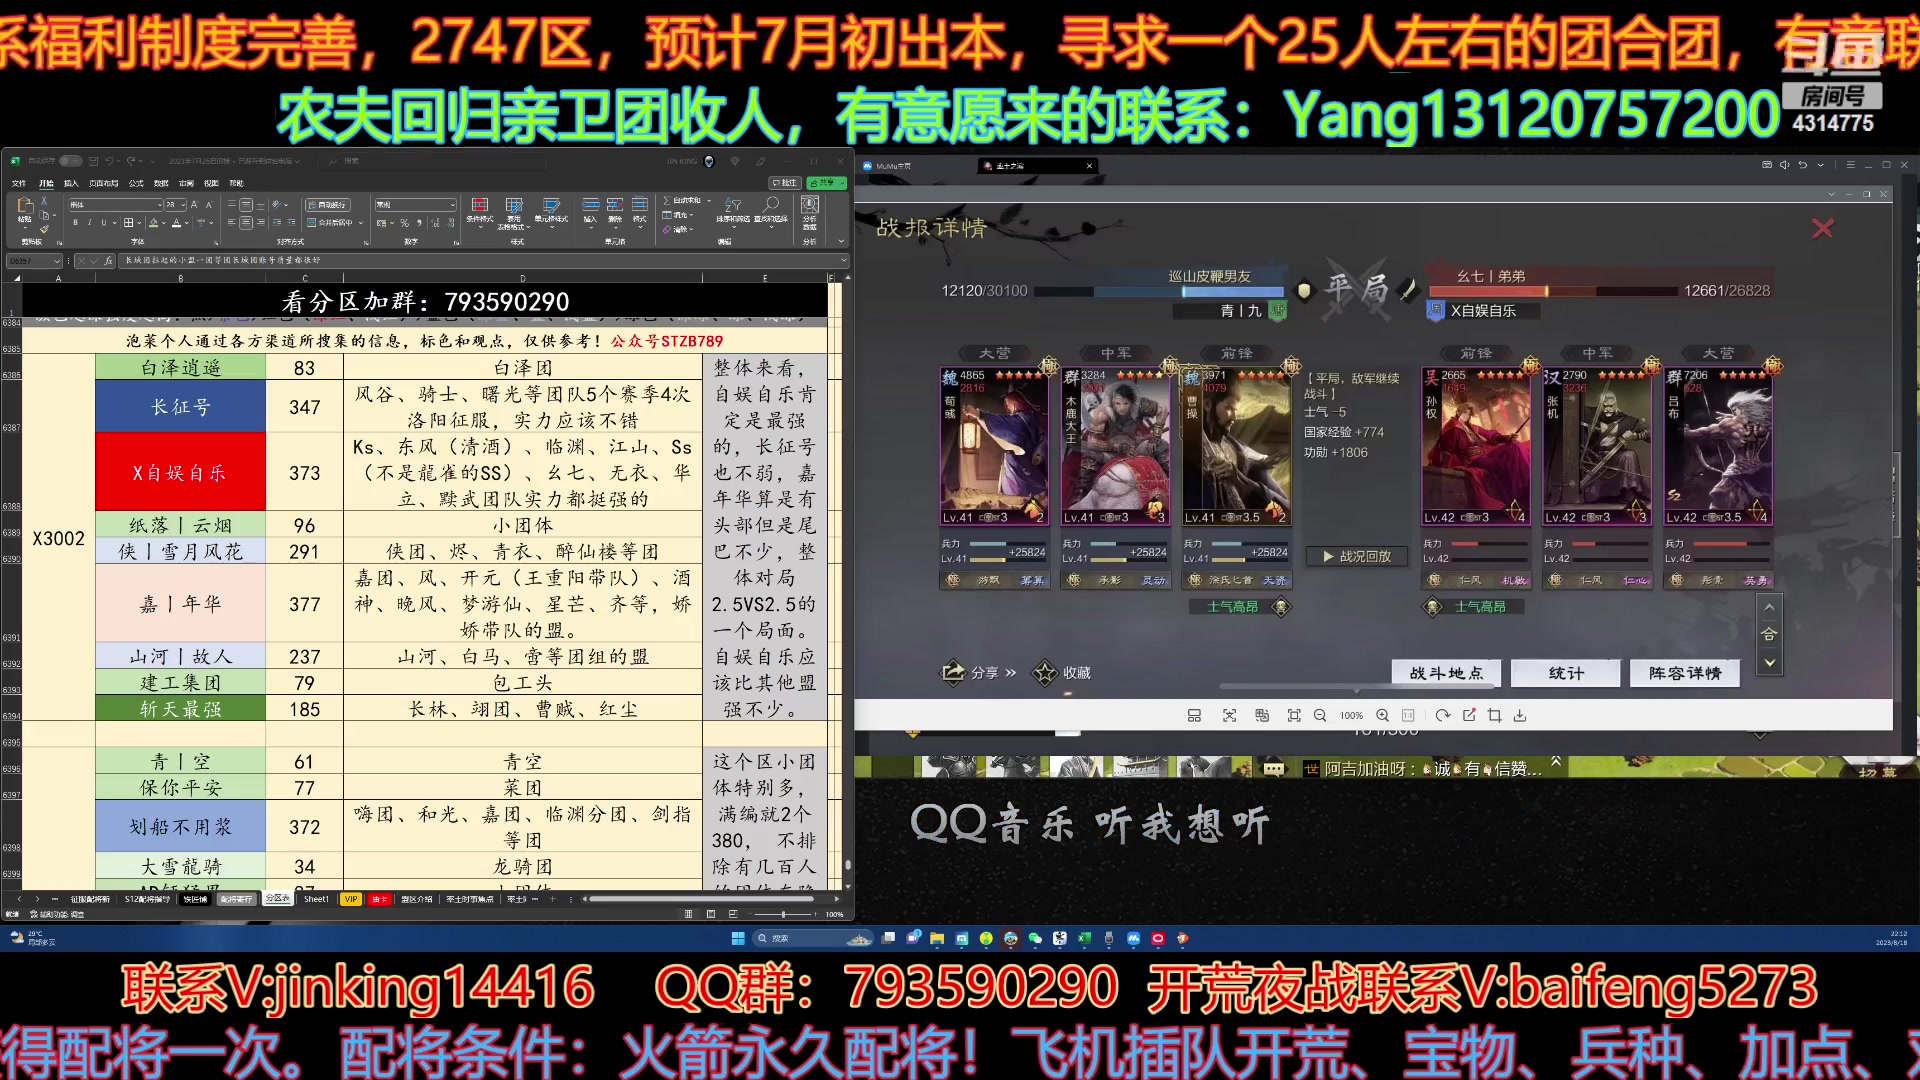
Task: Open Windows Start menu on taskbar
Action: 738,938
